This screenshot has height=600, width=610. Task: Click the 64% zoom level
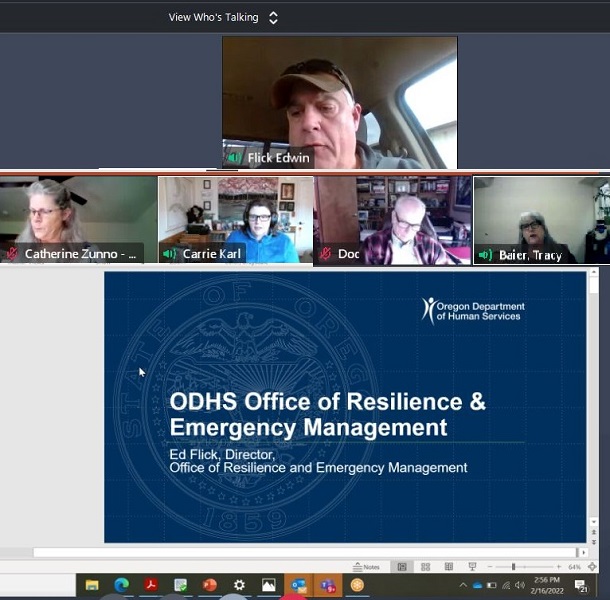574,567
